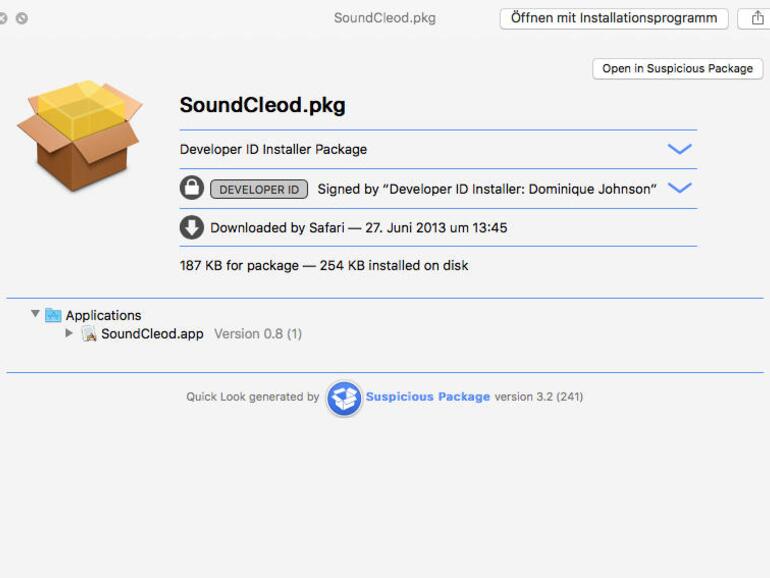Click the DEVELOPER ID badge

[258, 189]
